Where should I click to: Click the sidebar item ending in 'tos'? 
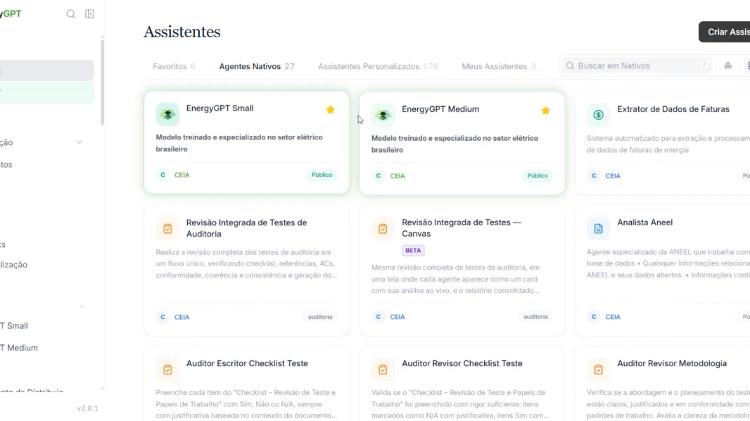[x=6, y=165]
